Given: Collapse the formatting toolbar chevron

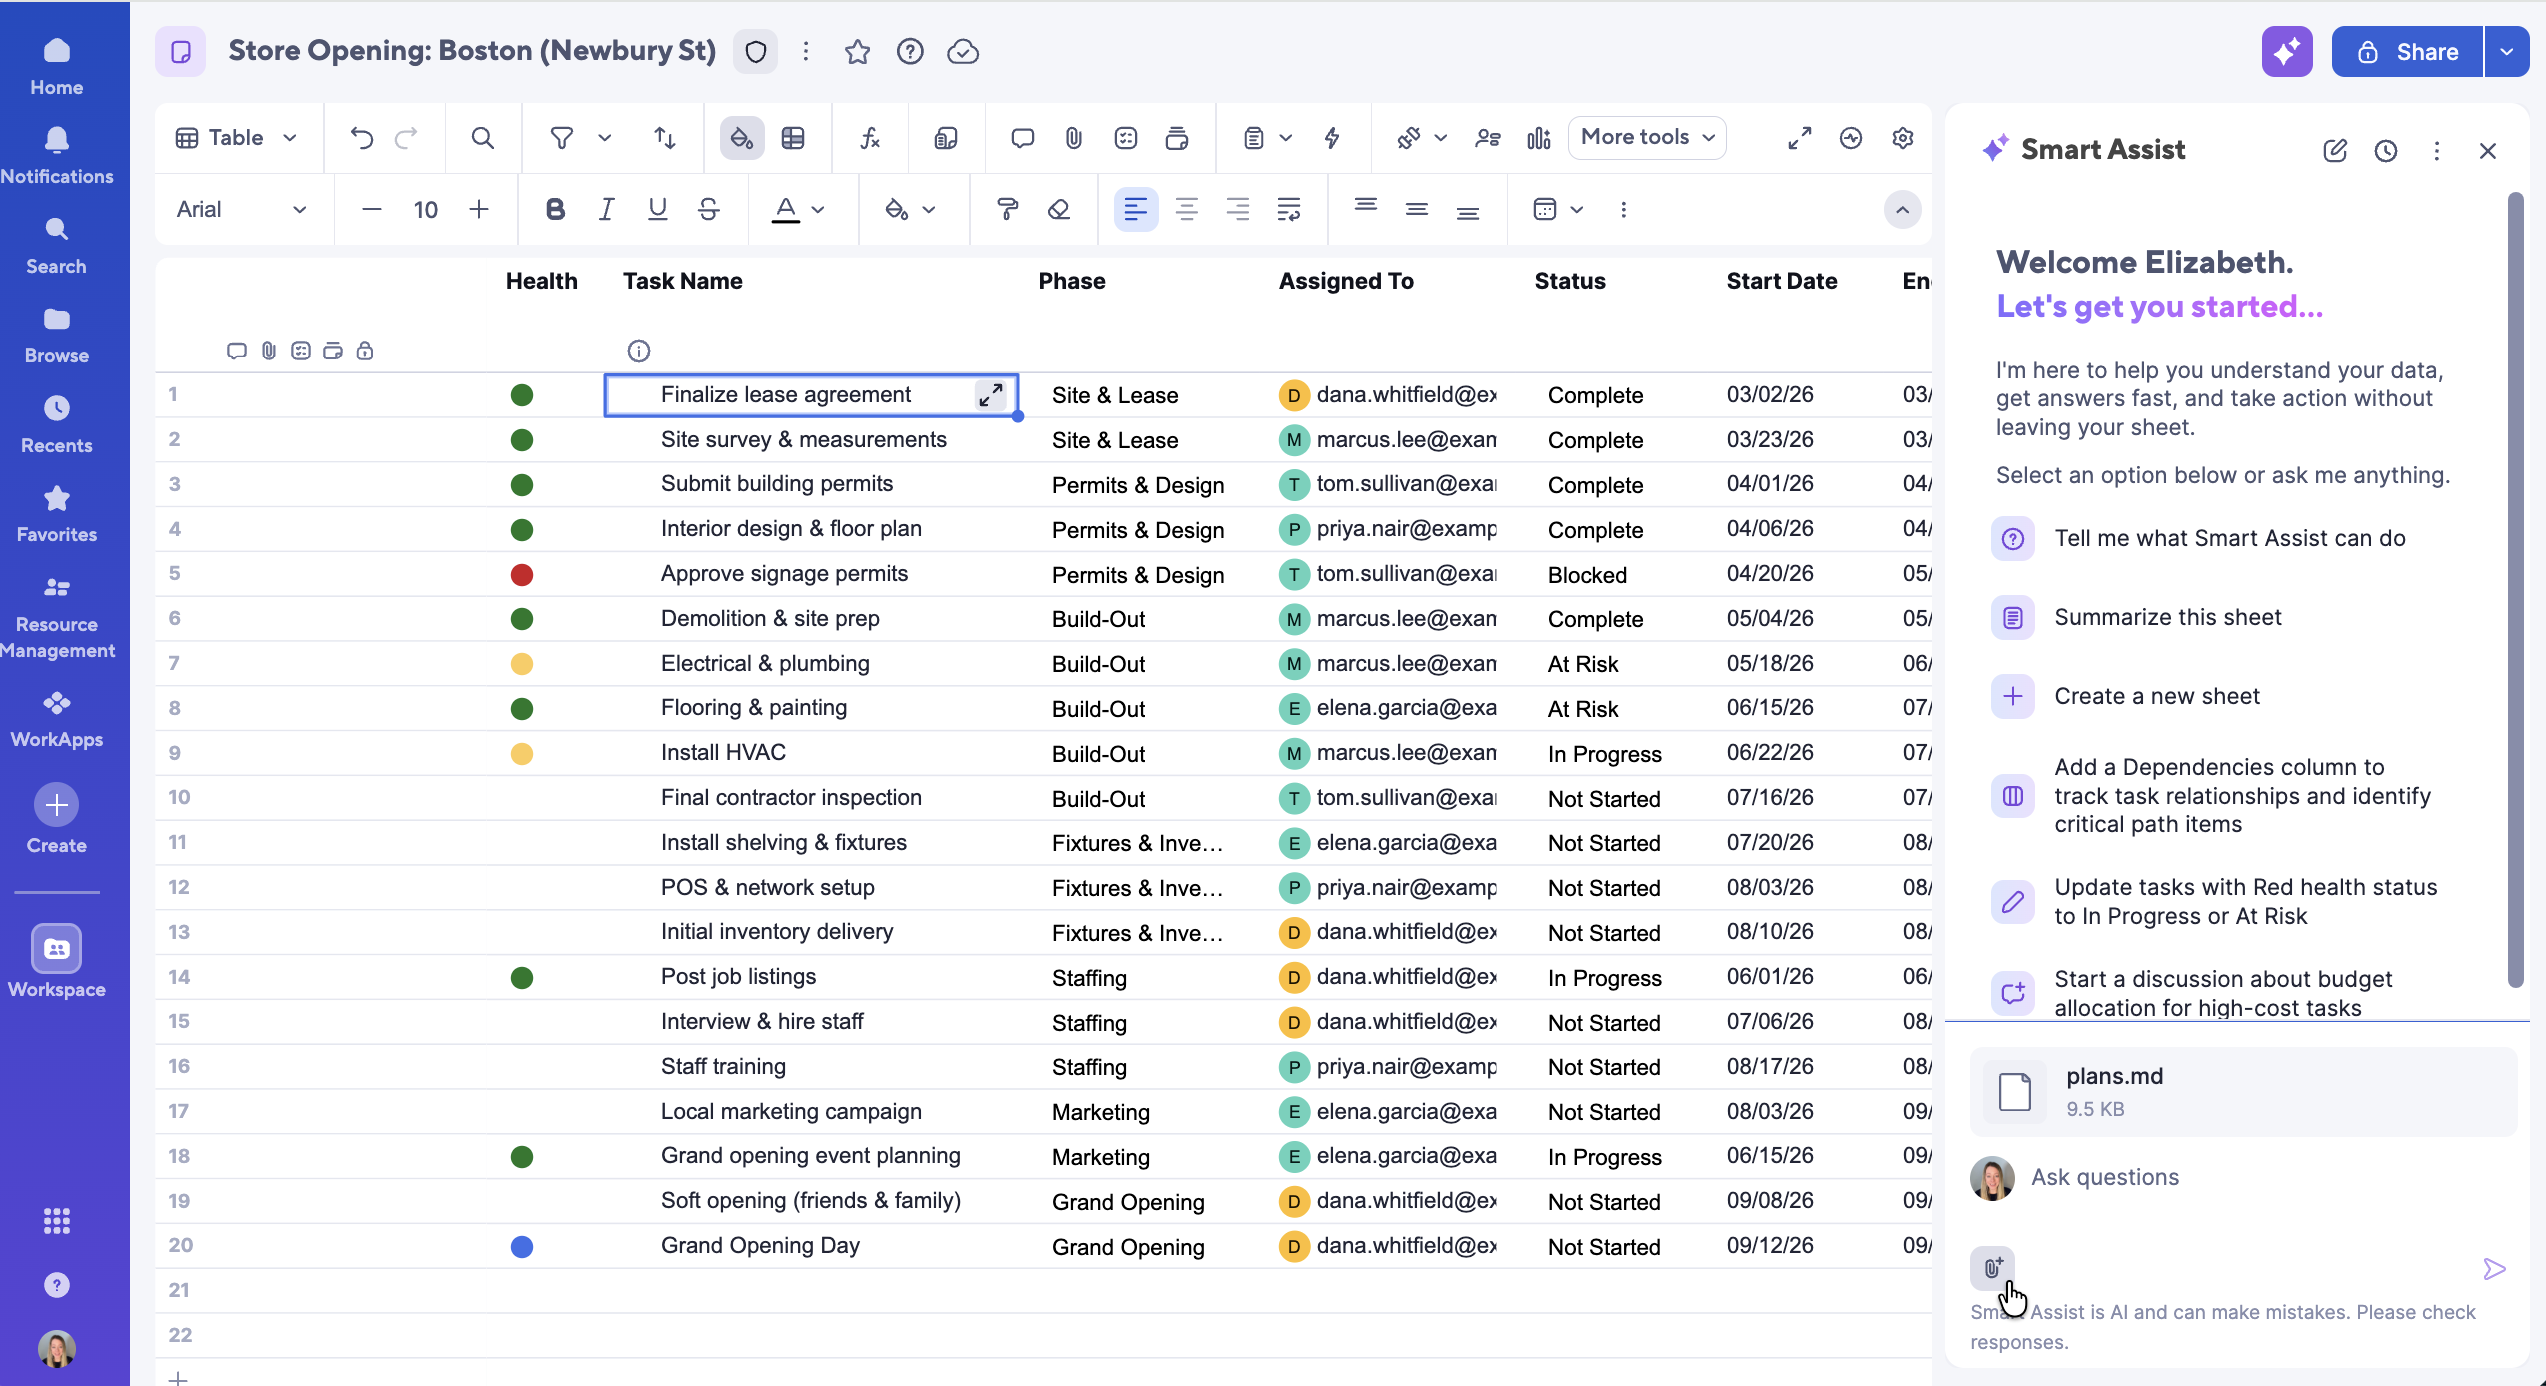Looking at the screenshot, I should 1902,210.
